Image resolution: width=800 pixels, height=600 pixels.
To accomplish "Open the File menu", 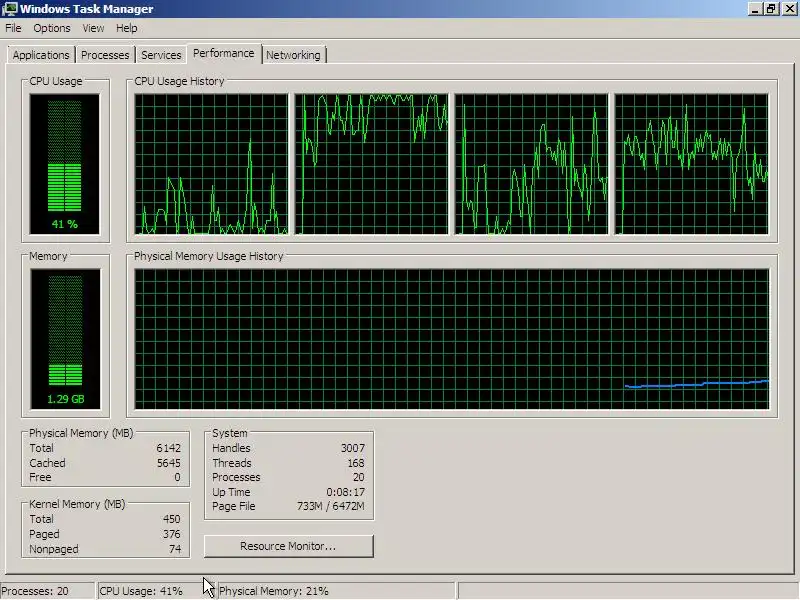I will 13,28.
